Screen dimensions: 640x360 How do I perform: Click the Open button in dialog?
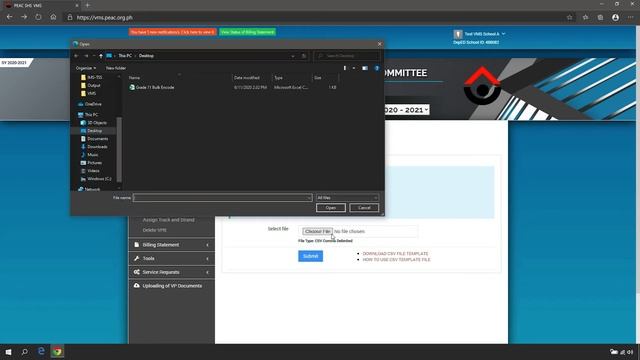331,208
